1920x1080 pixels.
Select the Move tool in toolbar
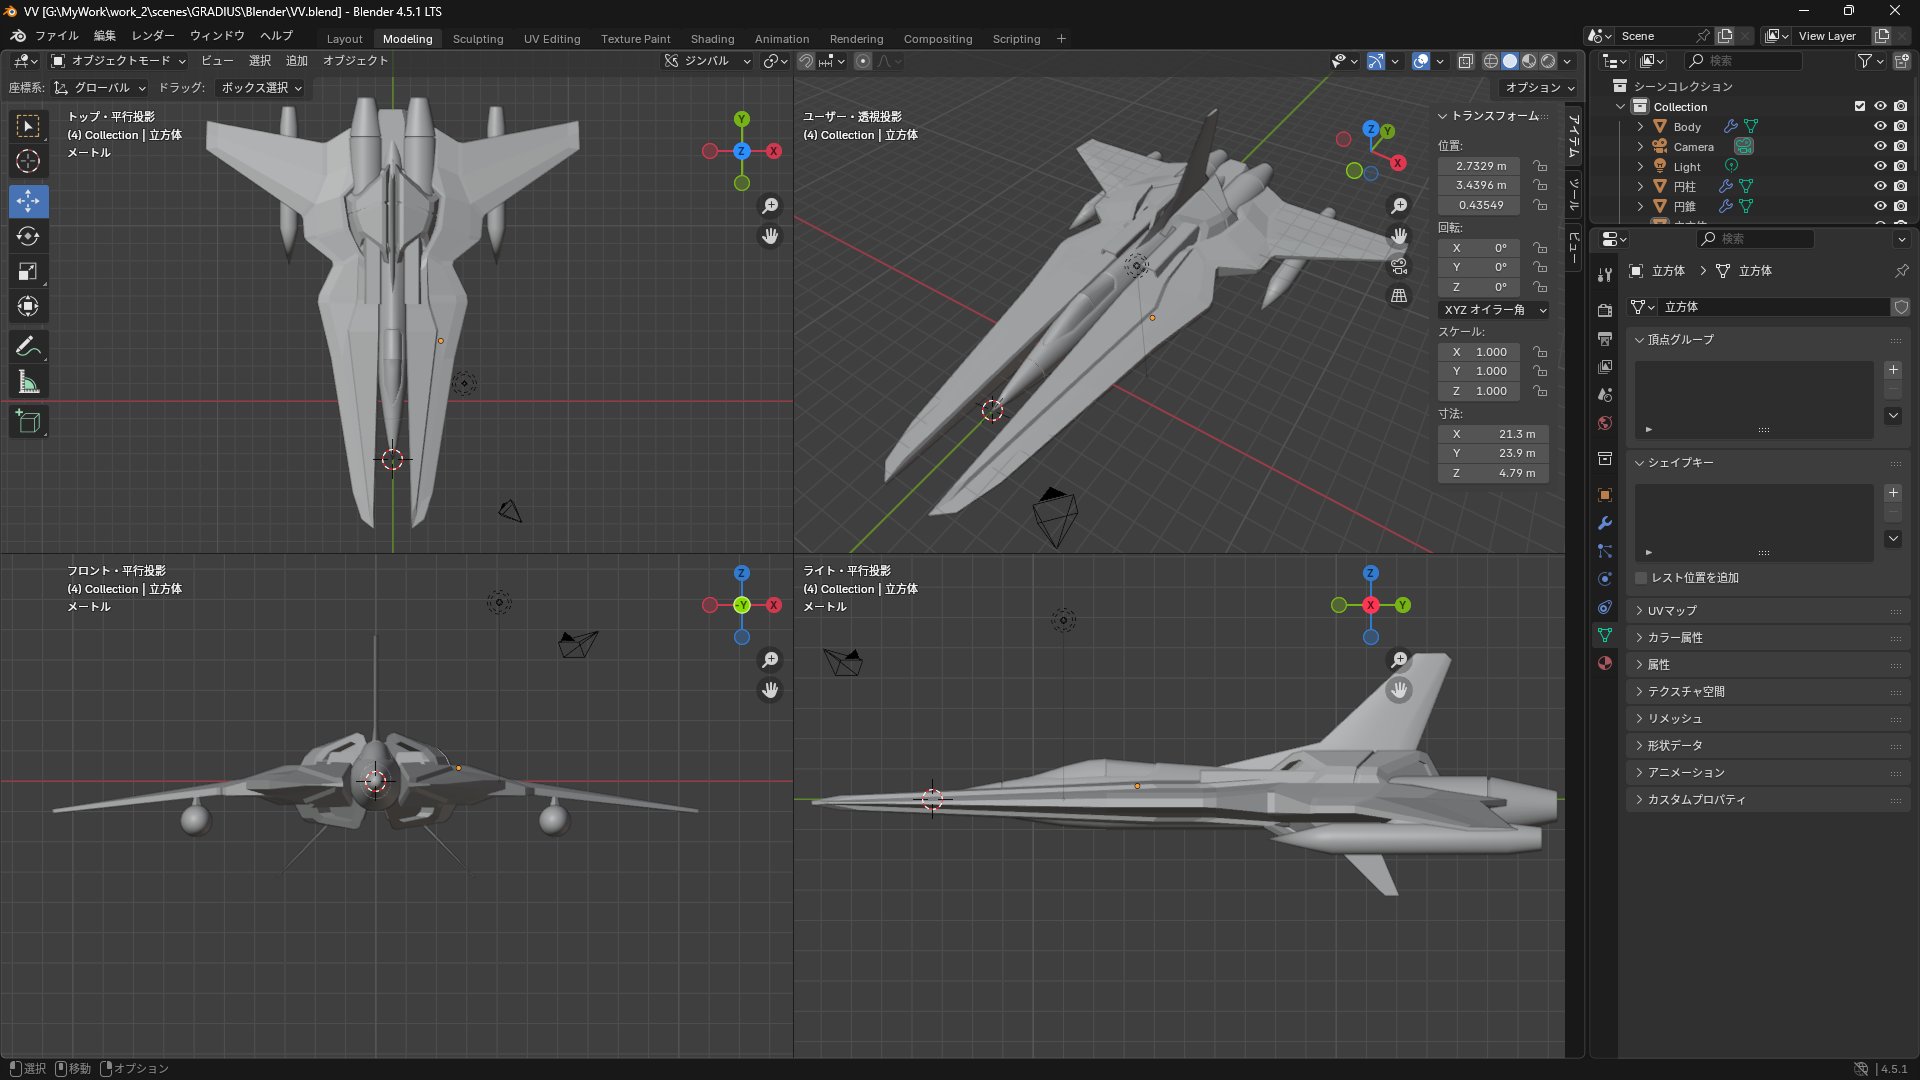tap(28, 201)
